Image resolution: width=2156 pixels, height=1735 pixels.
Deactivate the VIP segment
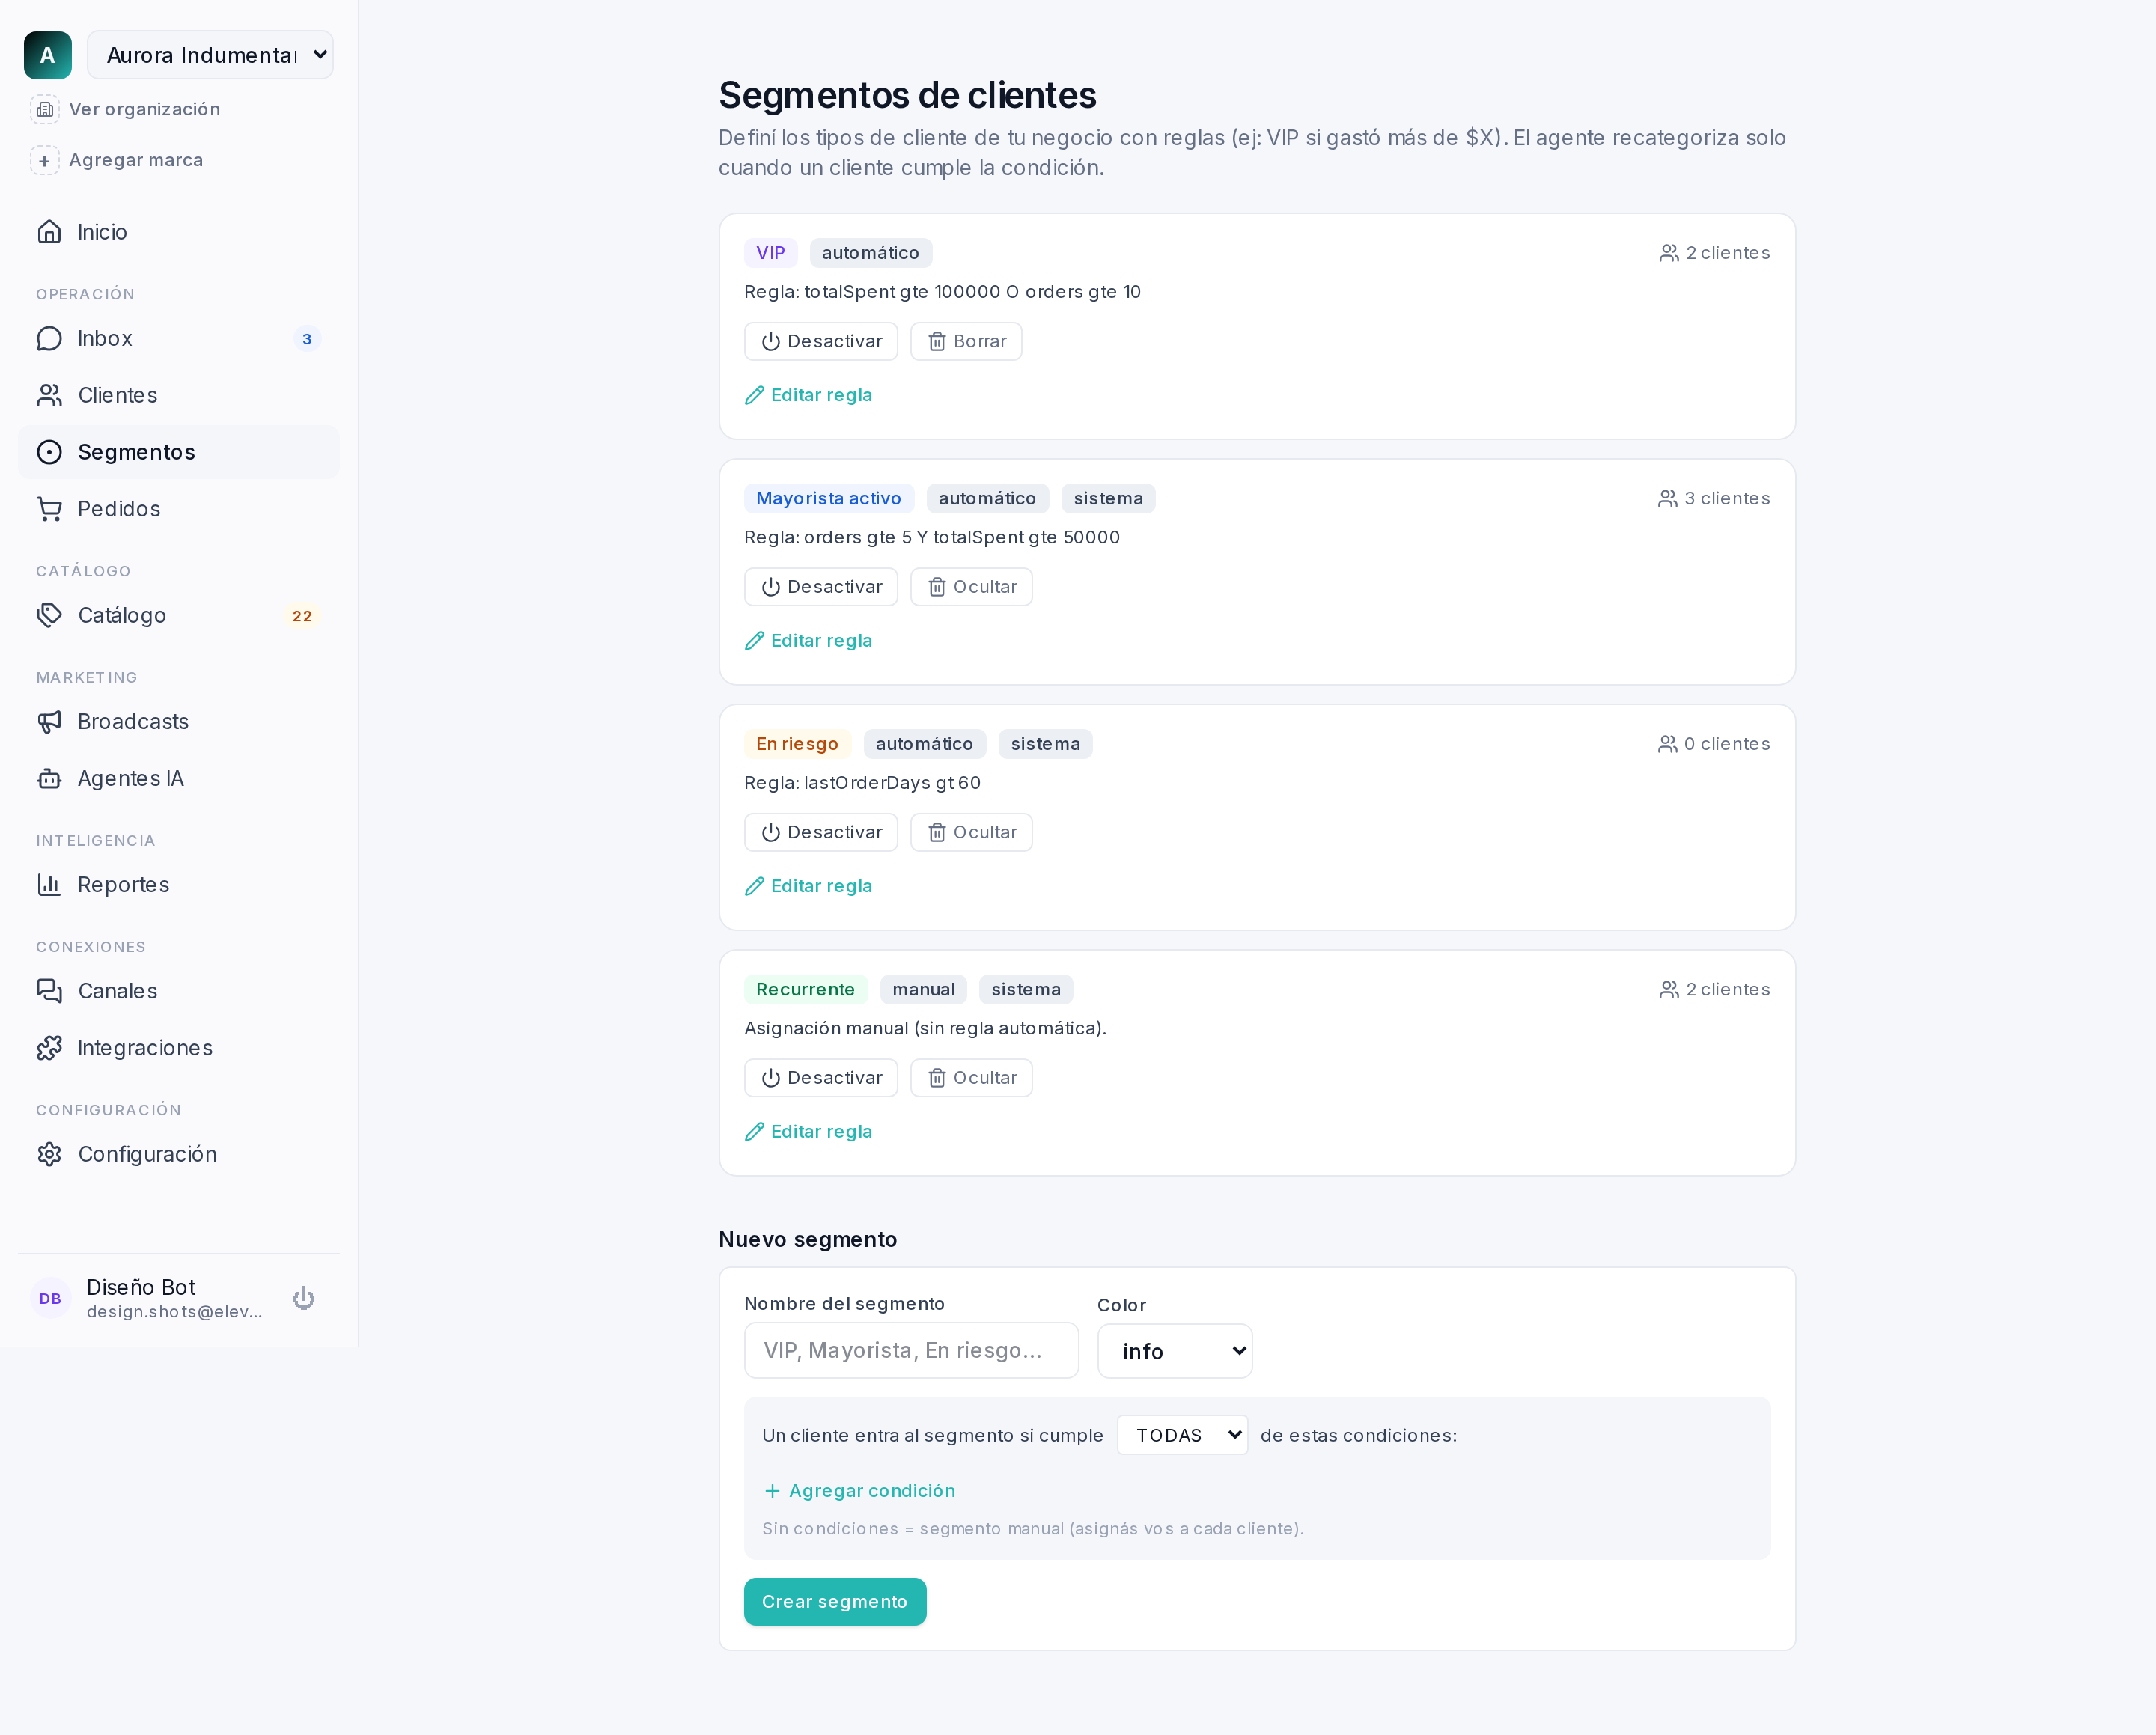point(821,341)
